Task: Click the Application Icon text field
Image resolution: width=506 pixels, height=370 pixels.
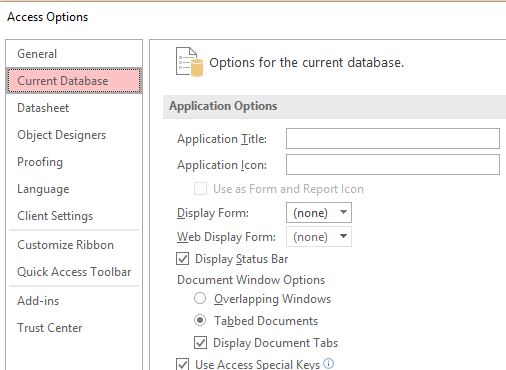Action: (x=393, y=164)
